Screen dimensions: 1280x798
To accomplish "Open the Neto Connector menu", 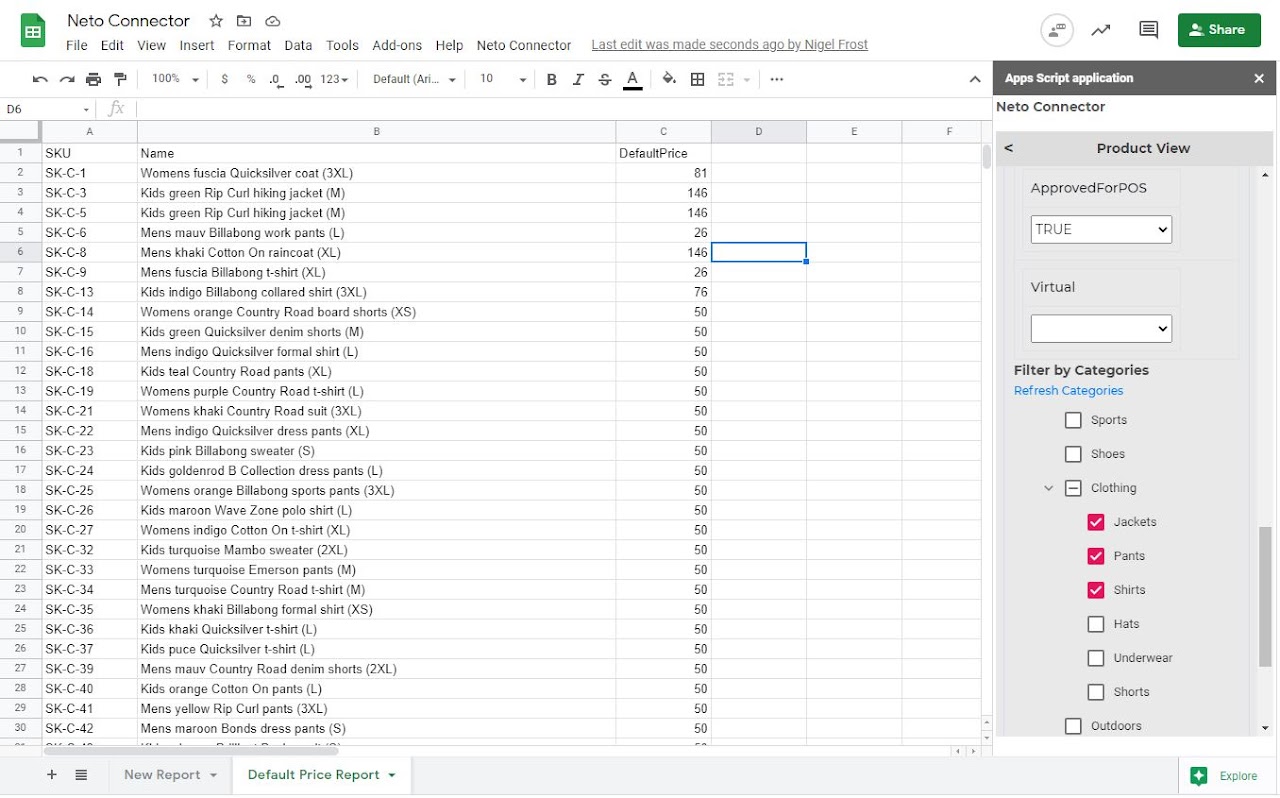I will [x=523, y=45].
